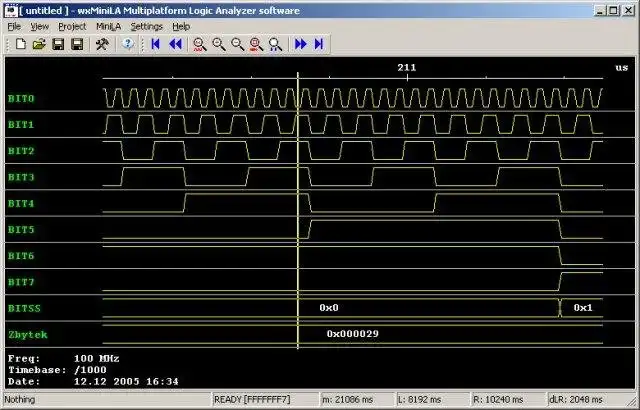Click the second floppy-disk Save As icon
The height and width of the screenshot is (410, 640).
[x=77, y=44]
